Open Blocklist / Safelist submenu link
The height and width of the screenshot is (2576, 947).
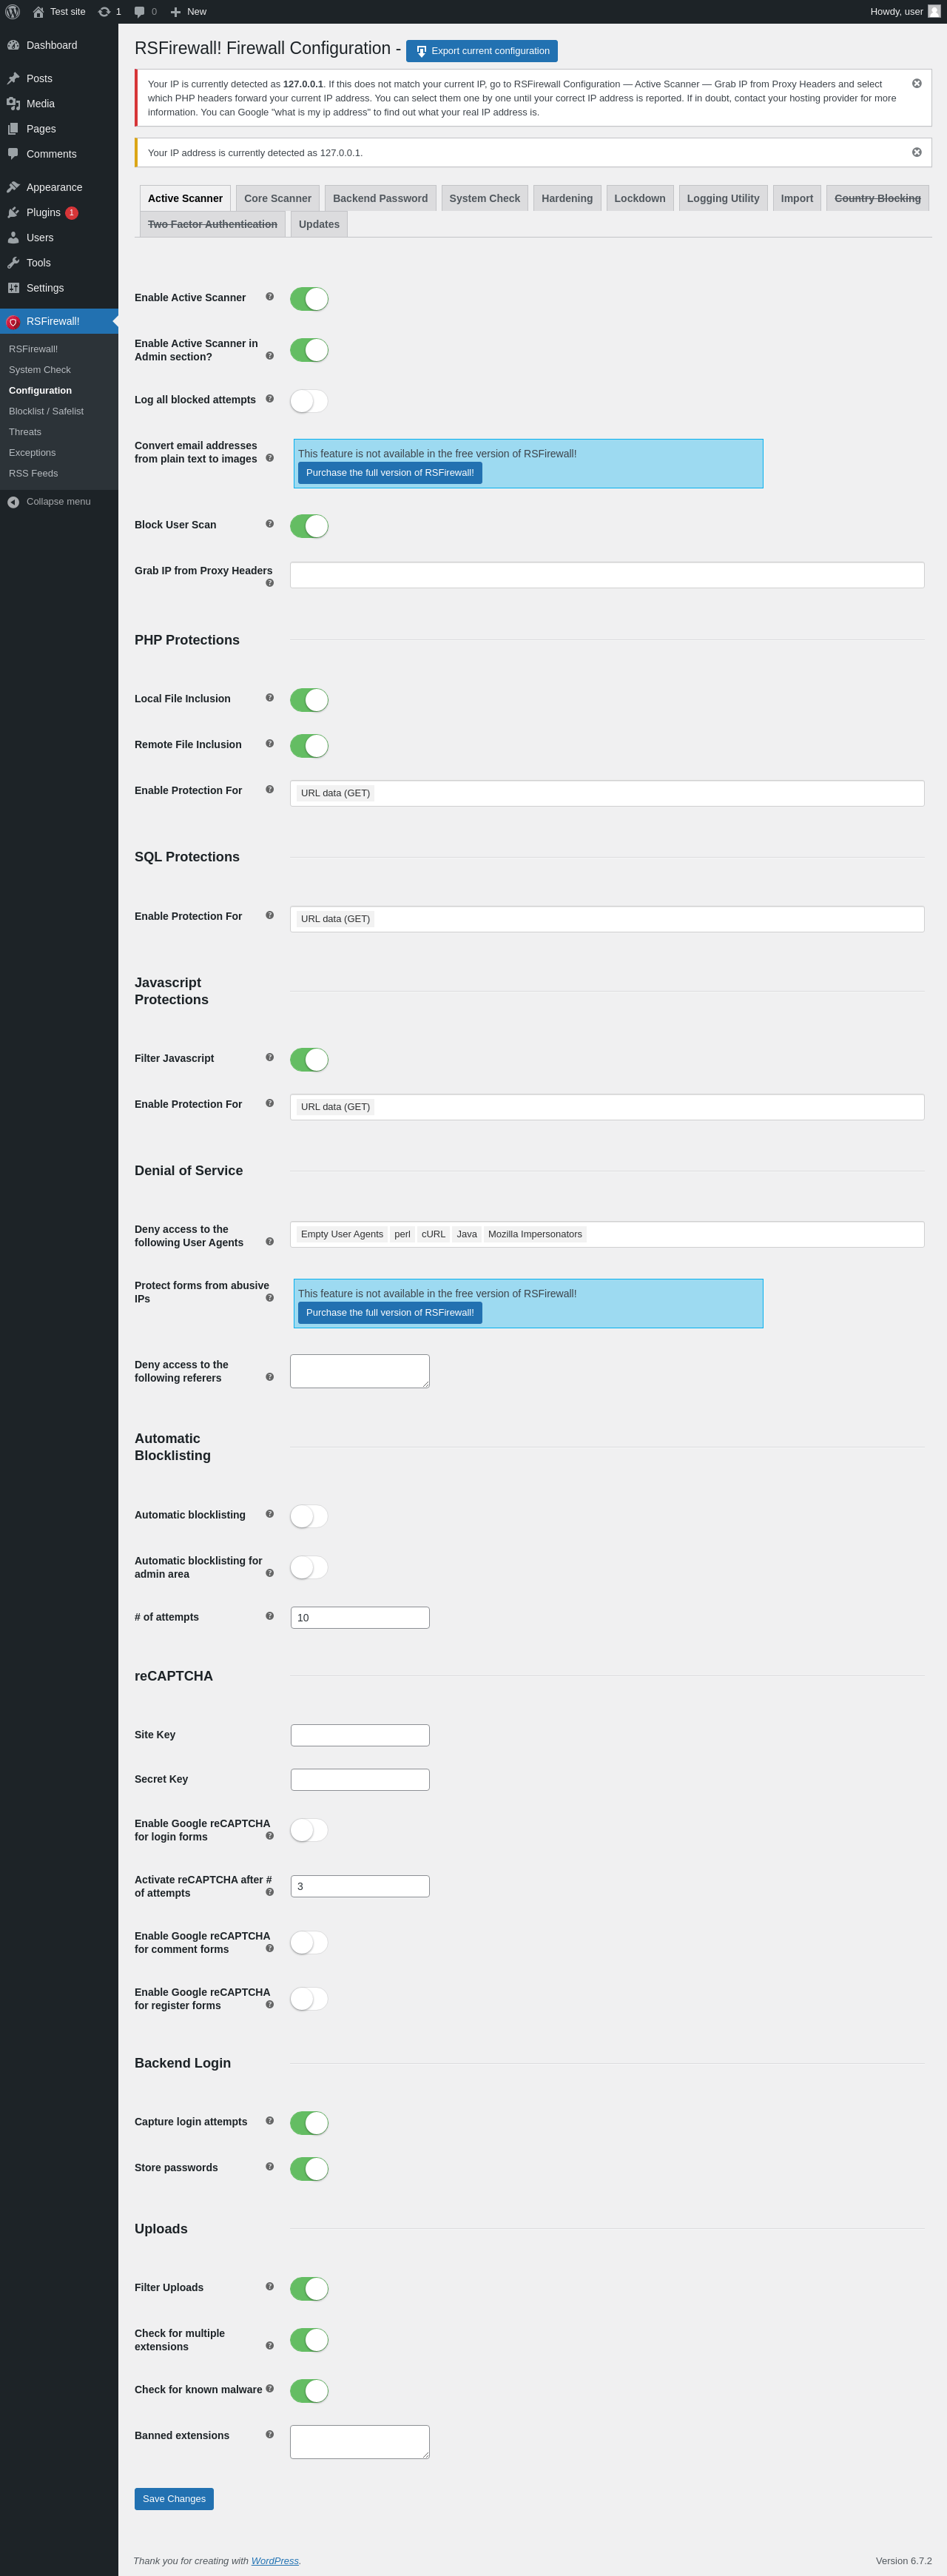click(46, 411)
